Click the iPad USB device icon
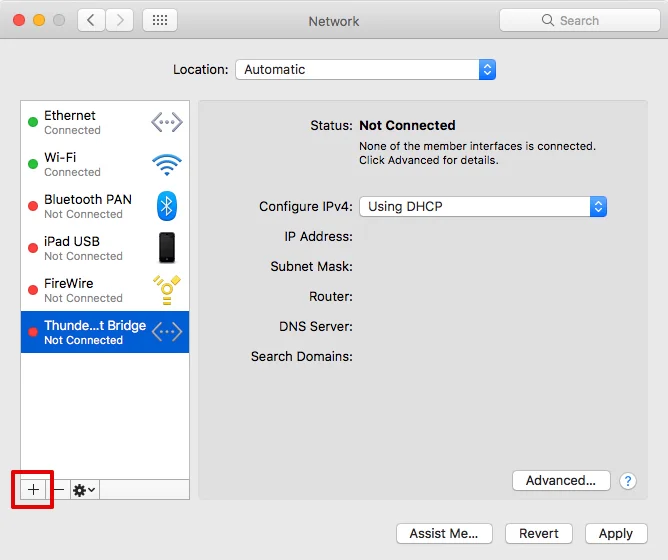Viewport: 668px width, 560px height. pos(166,248)
